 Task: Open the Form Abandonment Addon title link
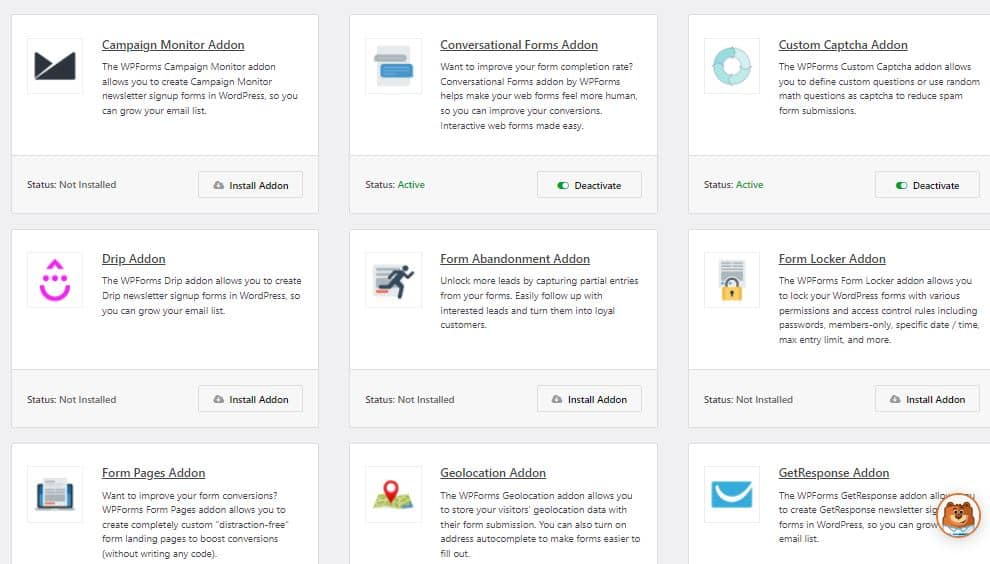click(x=515, y=259)
